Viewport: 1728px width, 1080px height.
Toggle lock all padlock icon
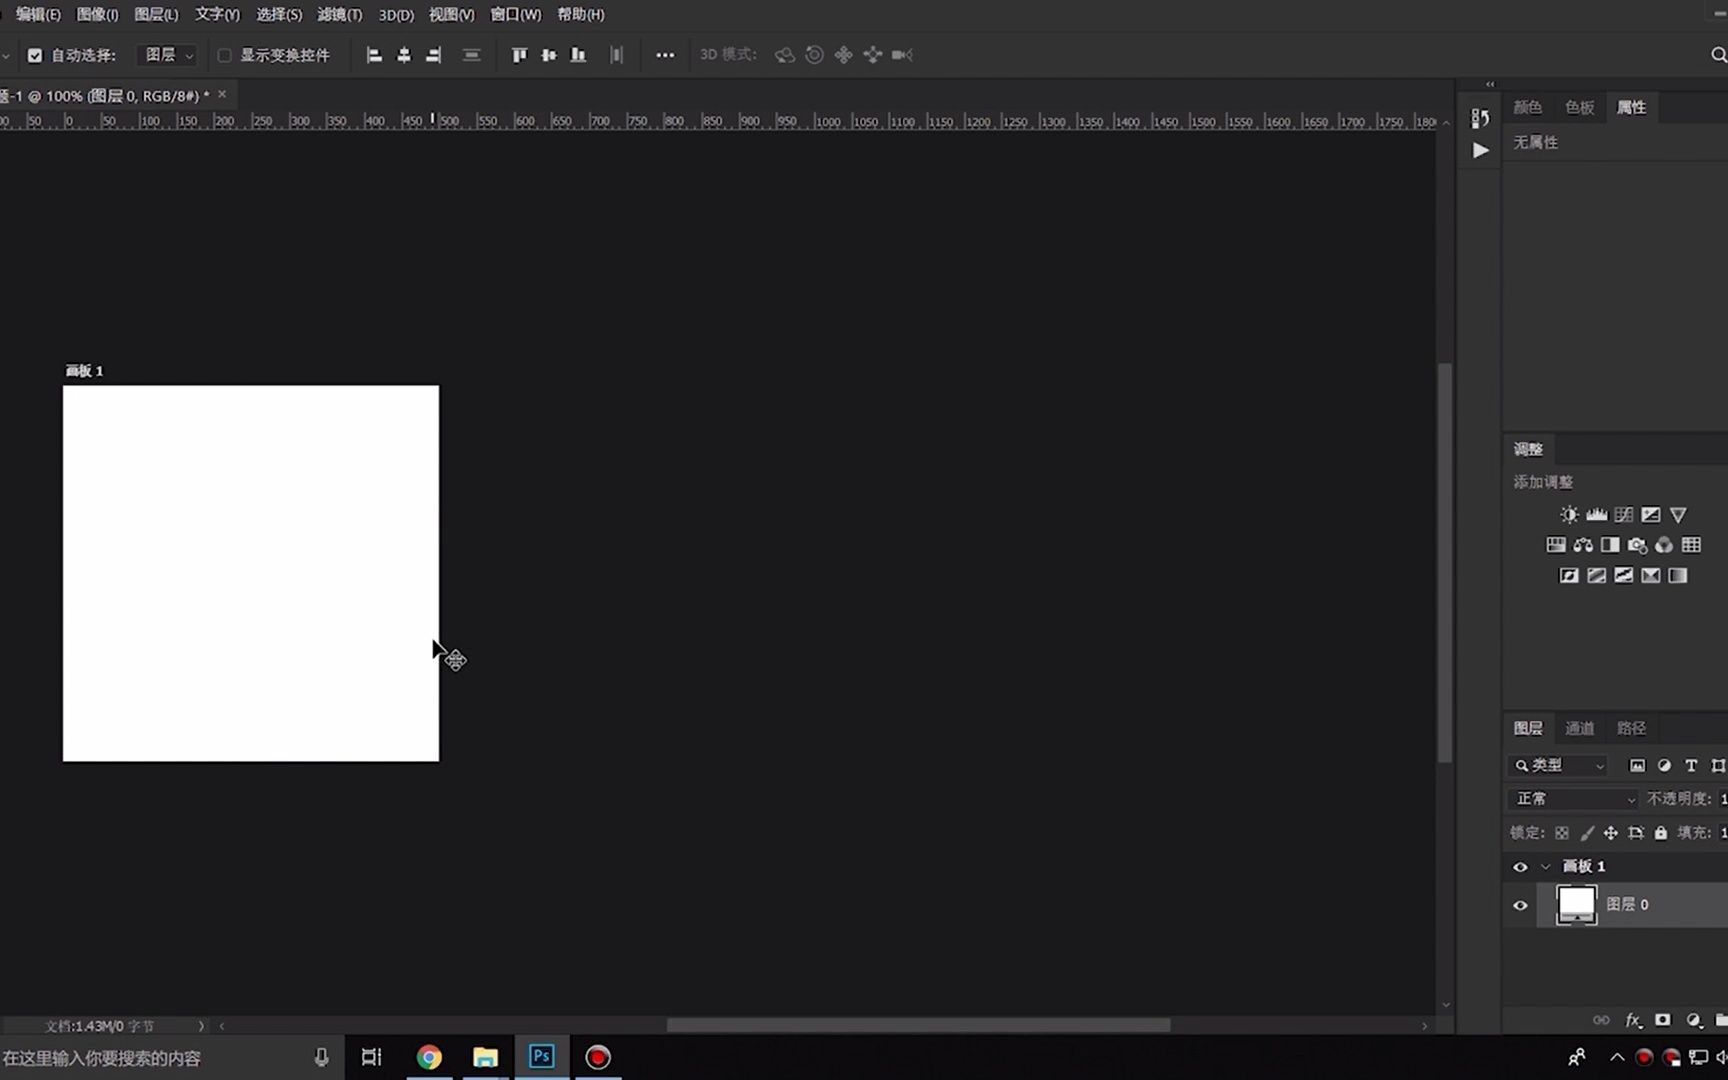[x=1661, y=833]
